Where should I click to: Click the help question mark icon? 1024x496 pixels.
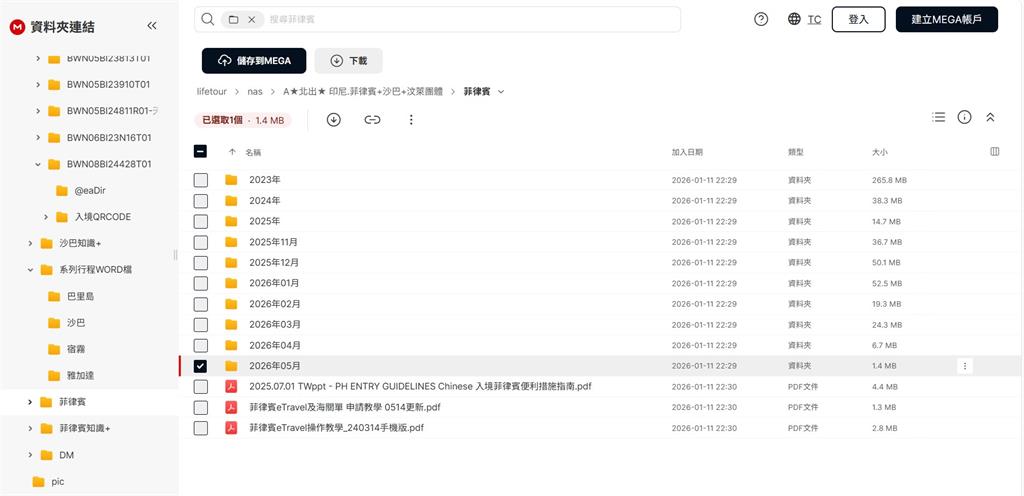(x=761, y=19)
